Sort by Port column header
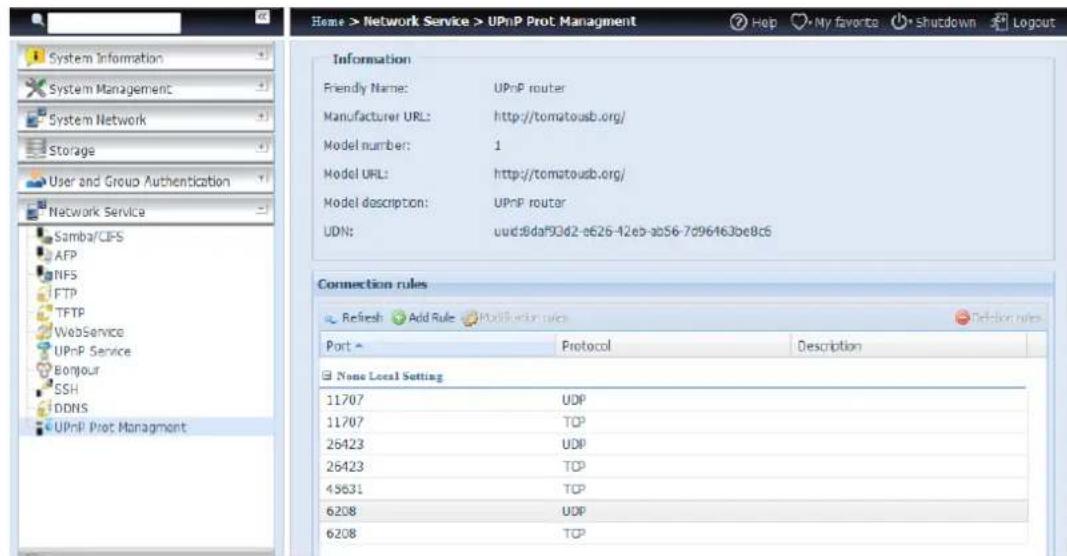 [x=438, y=346]
